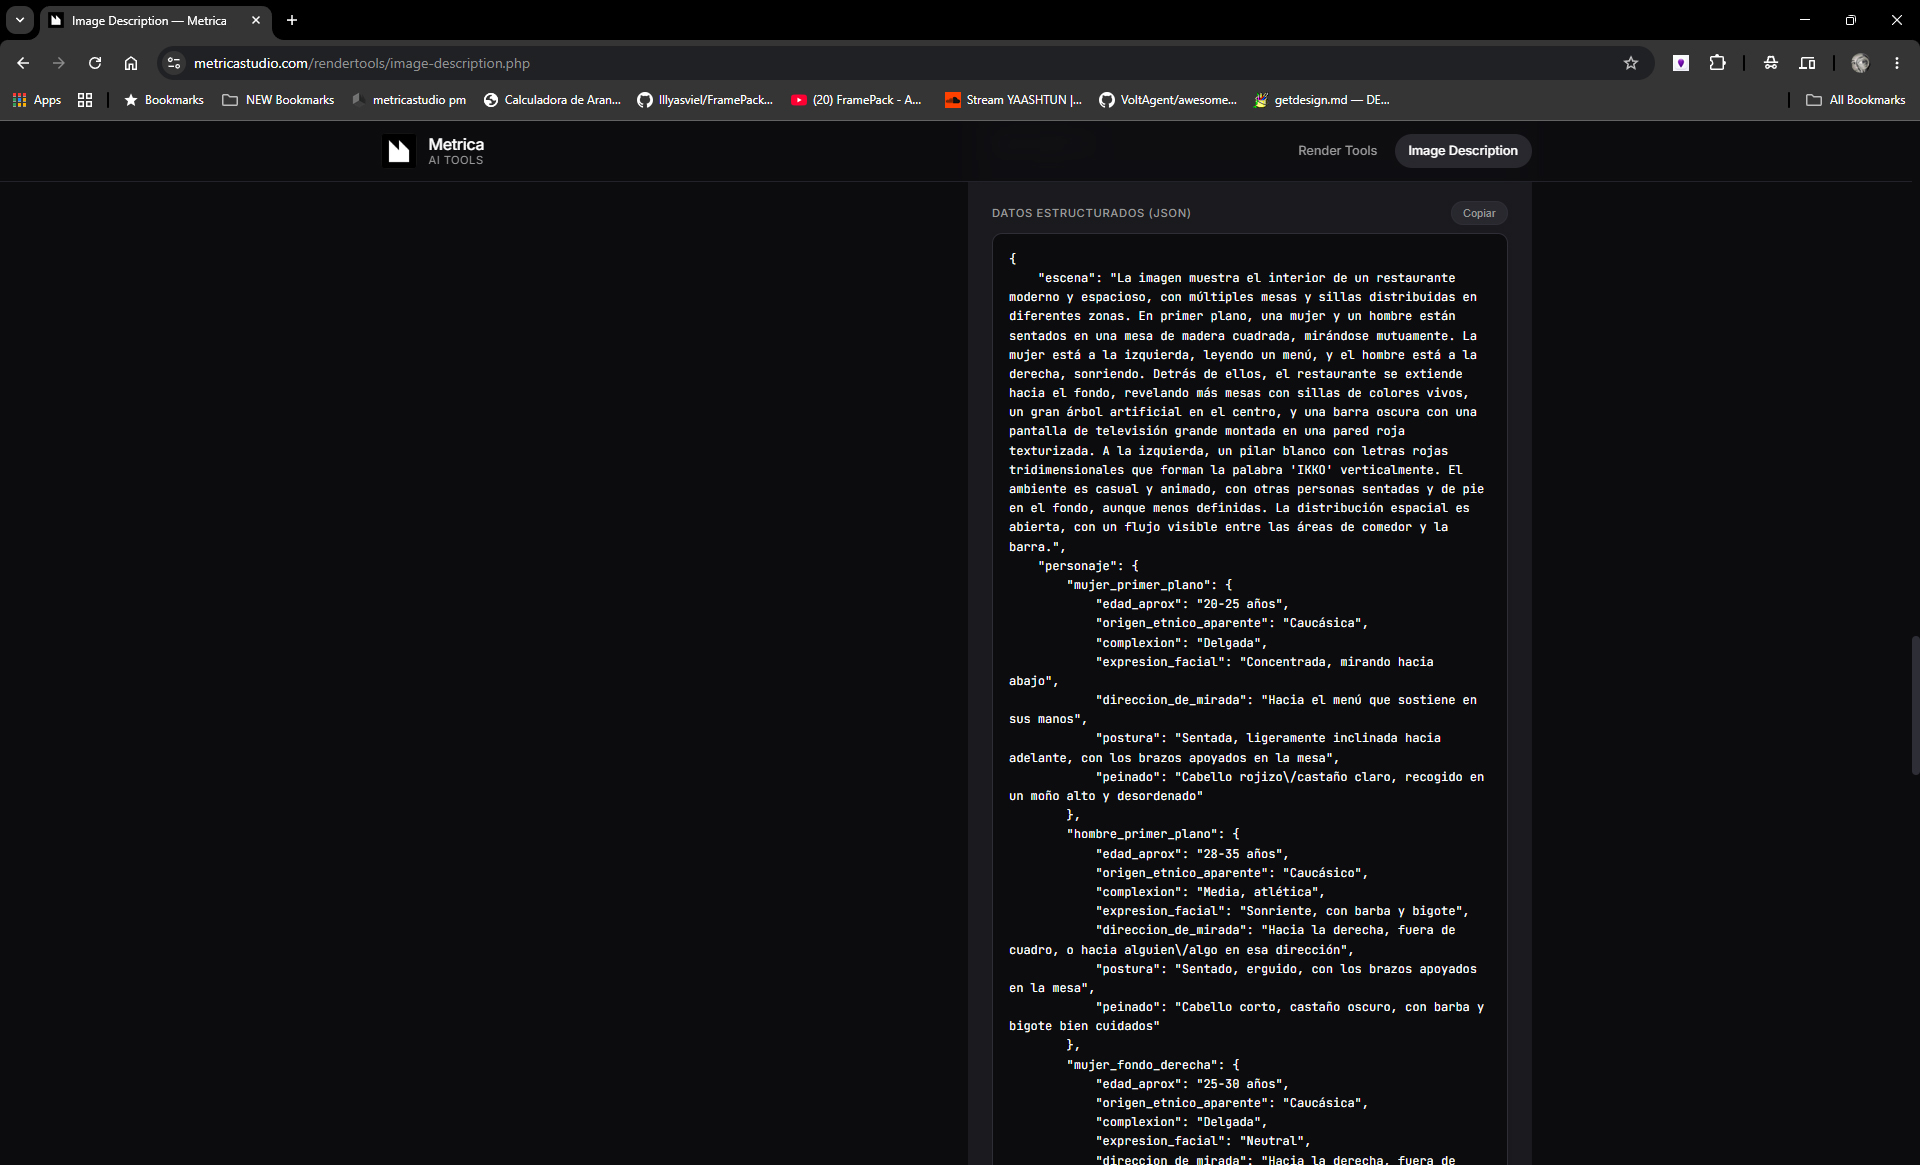Open a new browser tab
Screen dimensions: 1920x1165
coord(292,20)
